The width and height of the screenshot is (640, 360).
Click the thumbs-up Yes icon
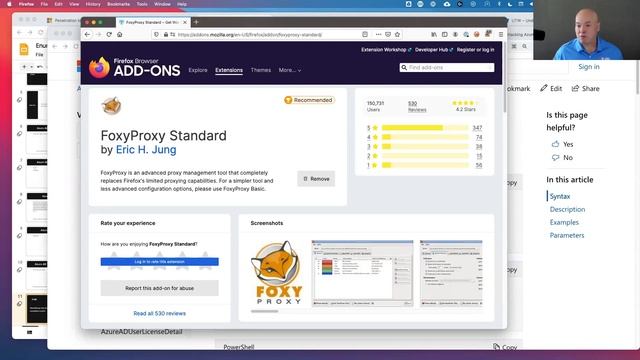pos(555,144)
